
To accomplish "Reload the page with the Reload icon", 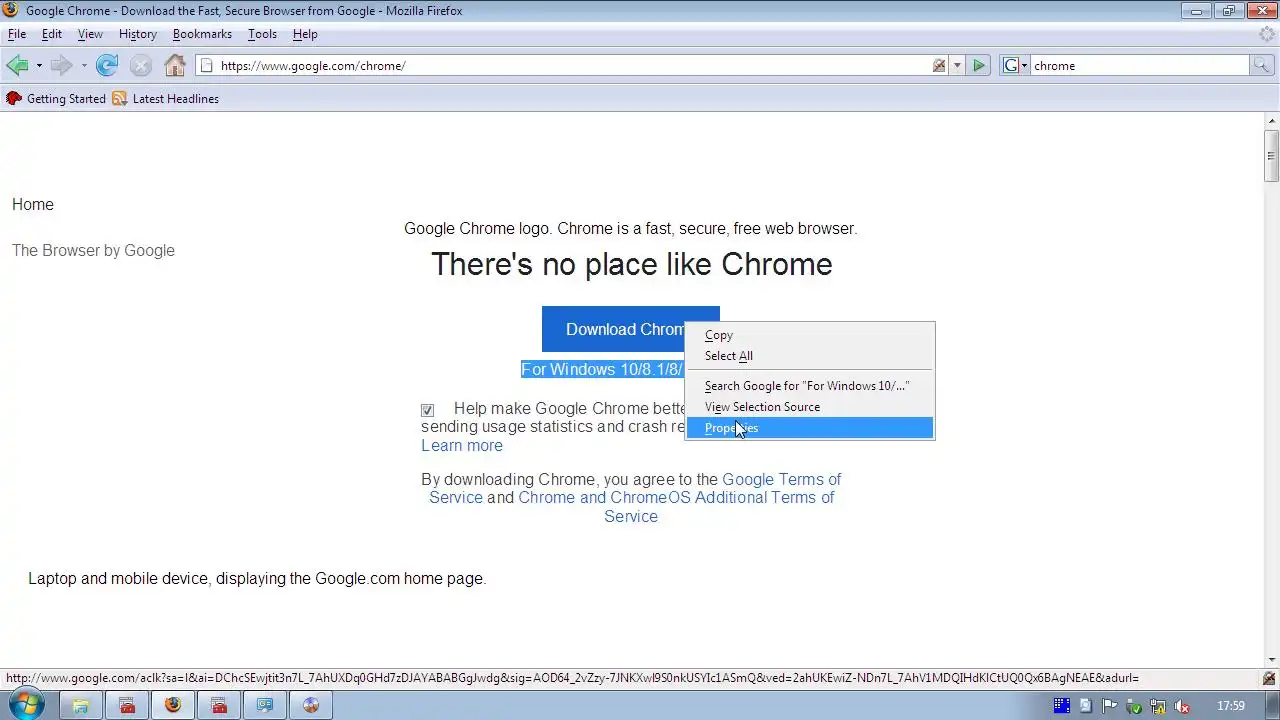I will tap(107, 66).
